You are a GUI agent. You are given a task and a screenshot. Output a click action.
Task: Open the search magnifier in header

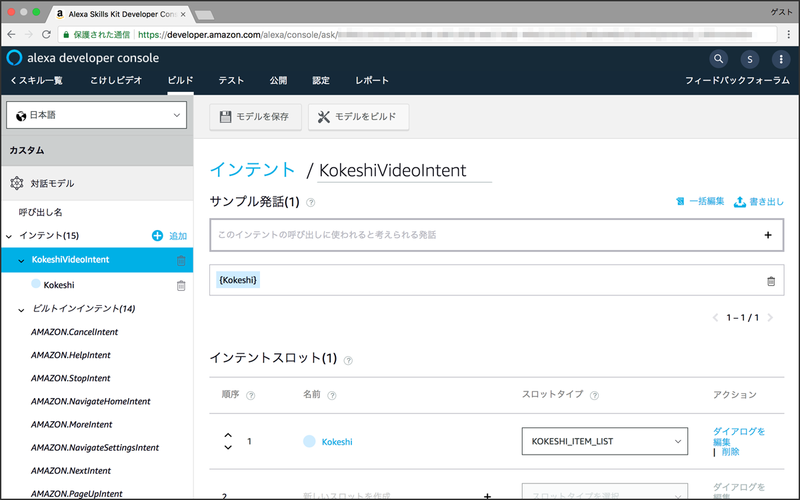[718, 59]
